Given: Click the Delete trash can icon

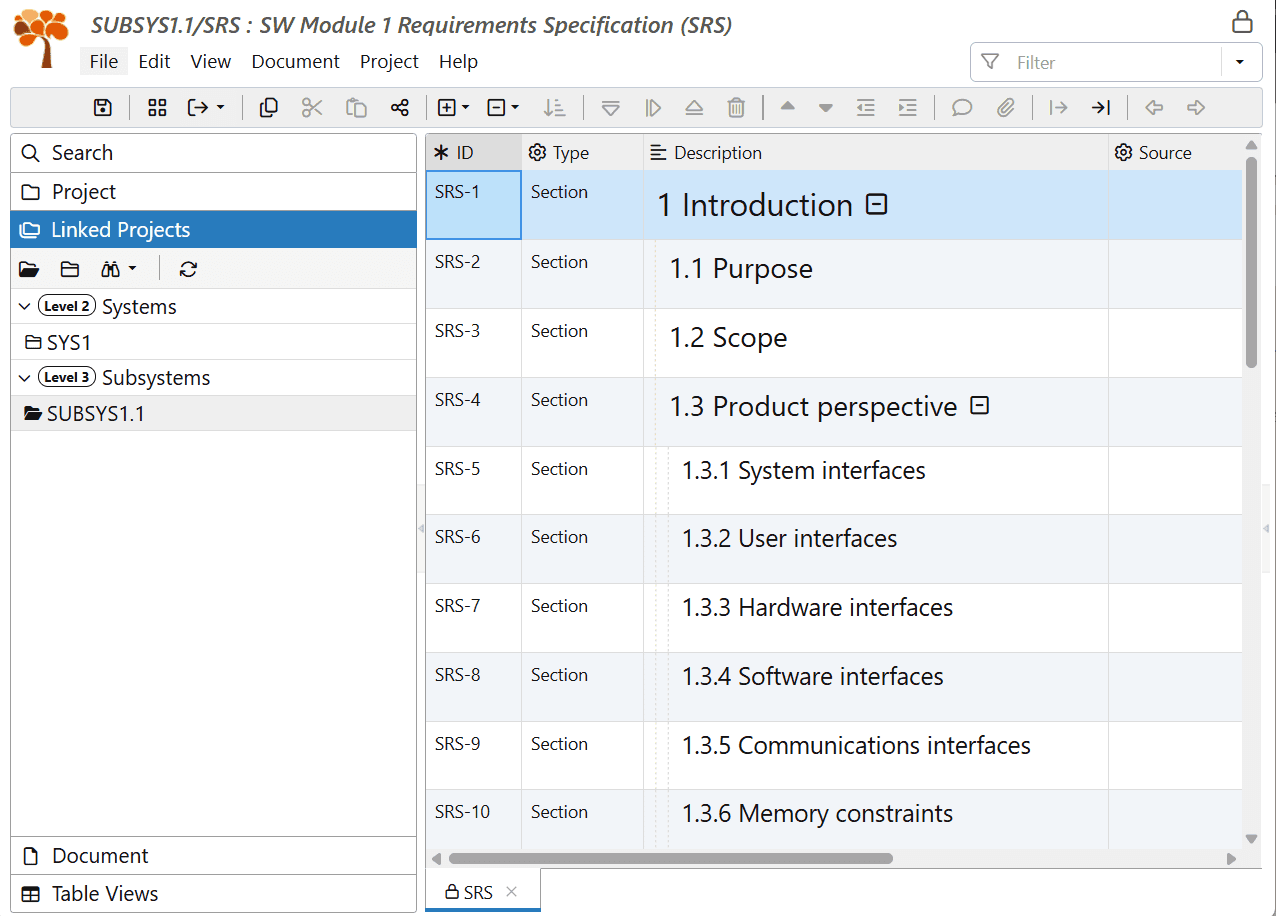Looking at the screenshot, I should click(736, 108).
